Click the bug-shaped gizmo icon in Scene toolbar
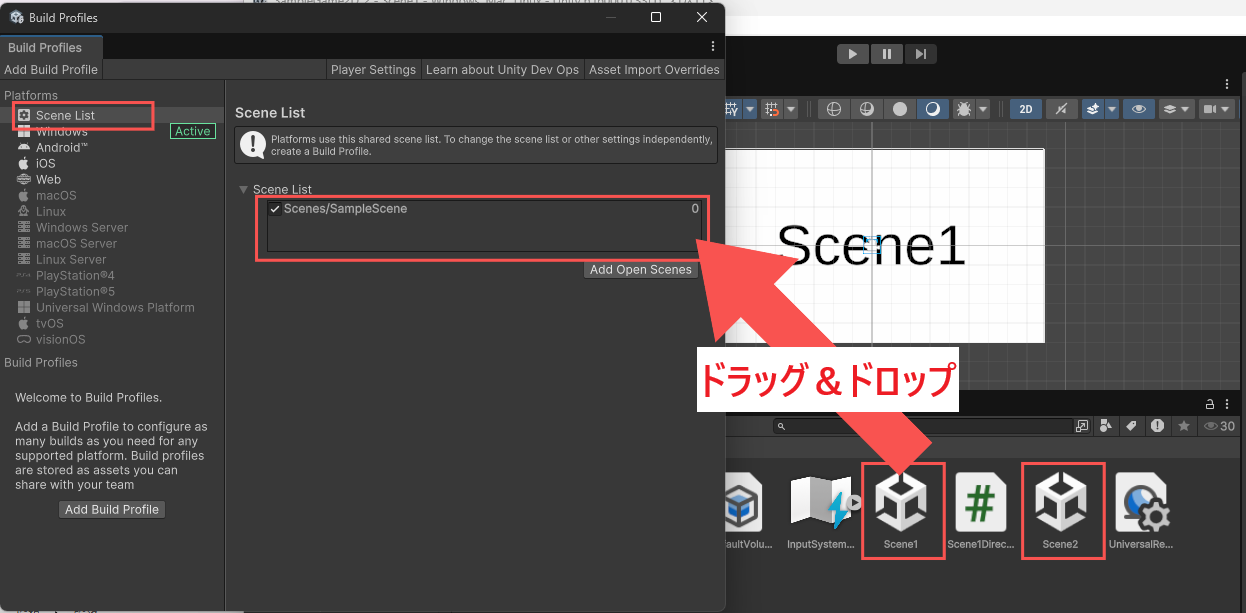This screenshot has width=1246, height=613. (x=964, y=109)
